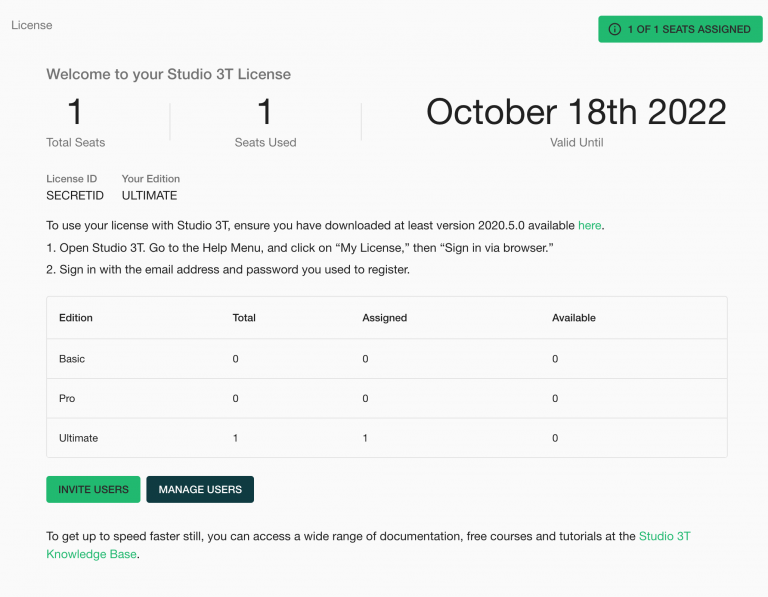
Task: Click the ULTIMATE edition value
Action: pos(149,196)
